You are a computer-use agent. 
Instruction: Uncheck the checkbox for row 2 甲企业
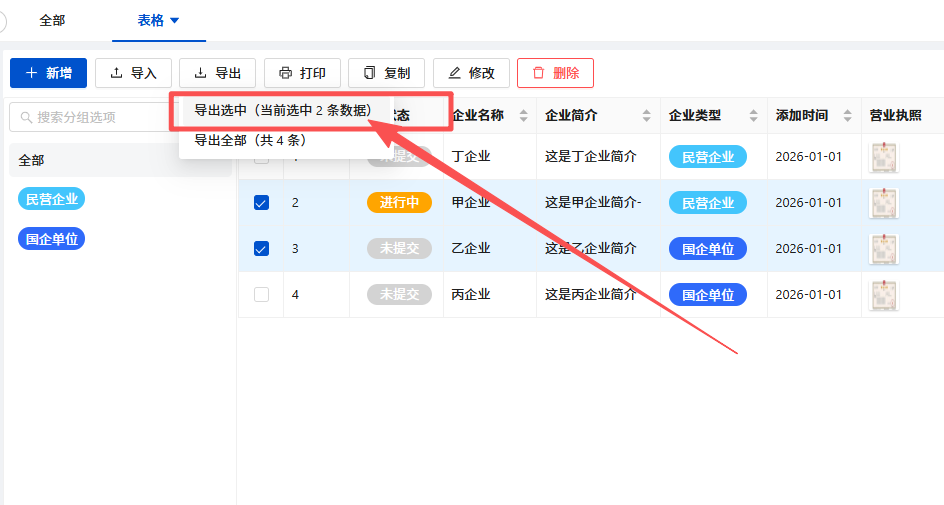(261, 203)
